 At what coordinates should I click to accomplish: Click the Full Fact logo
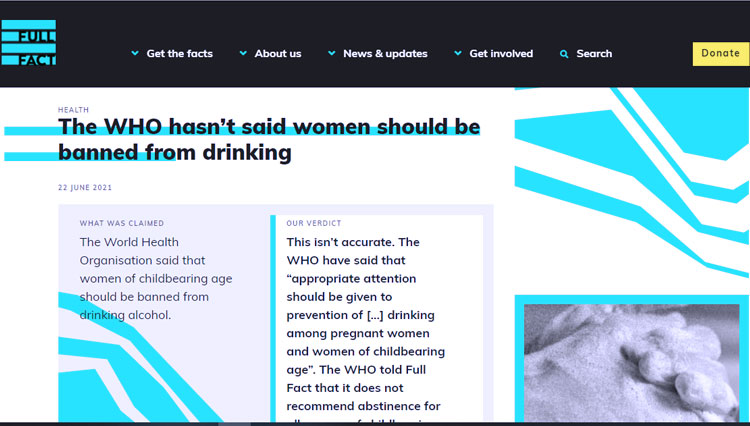[29, 43]
